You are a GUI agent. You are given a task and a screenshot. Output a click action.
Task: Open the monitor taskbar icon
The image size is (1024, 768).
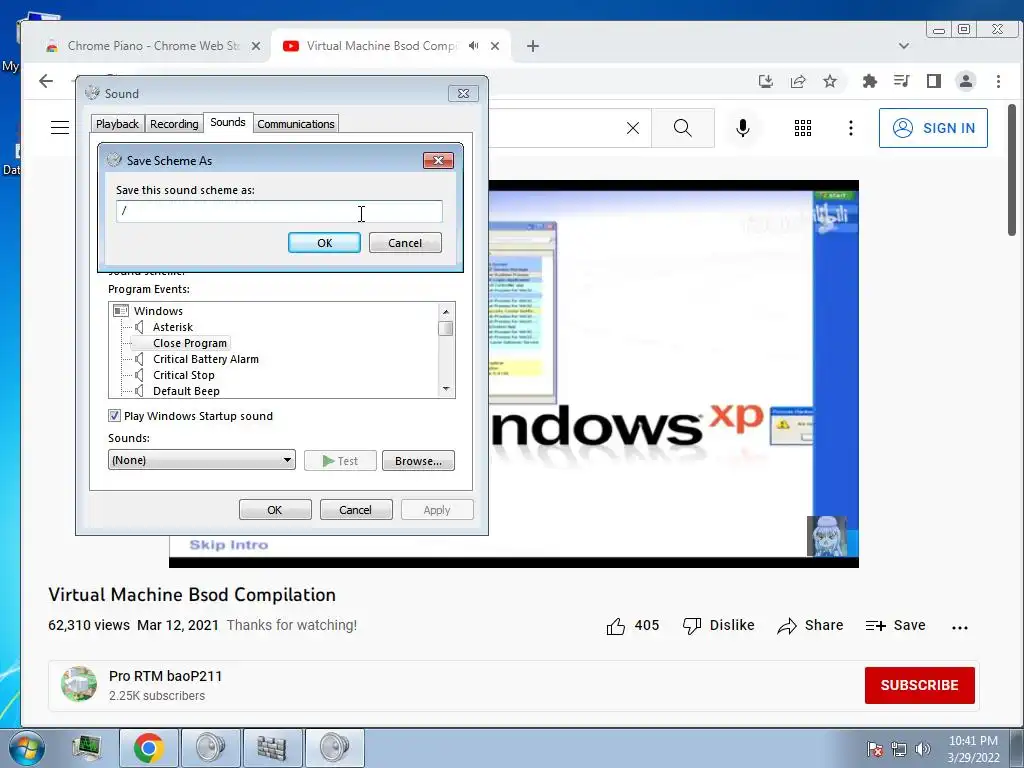pos(87,748)
